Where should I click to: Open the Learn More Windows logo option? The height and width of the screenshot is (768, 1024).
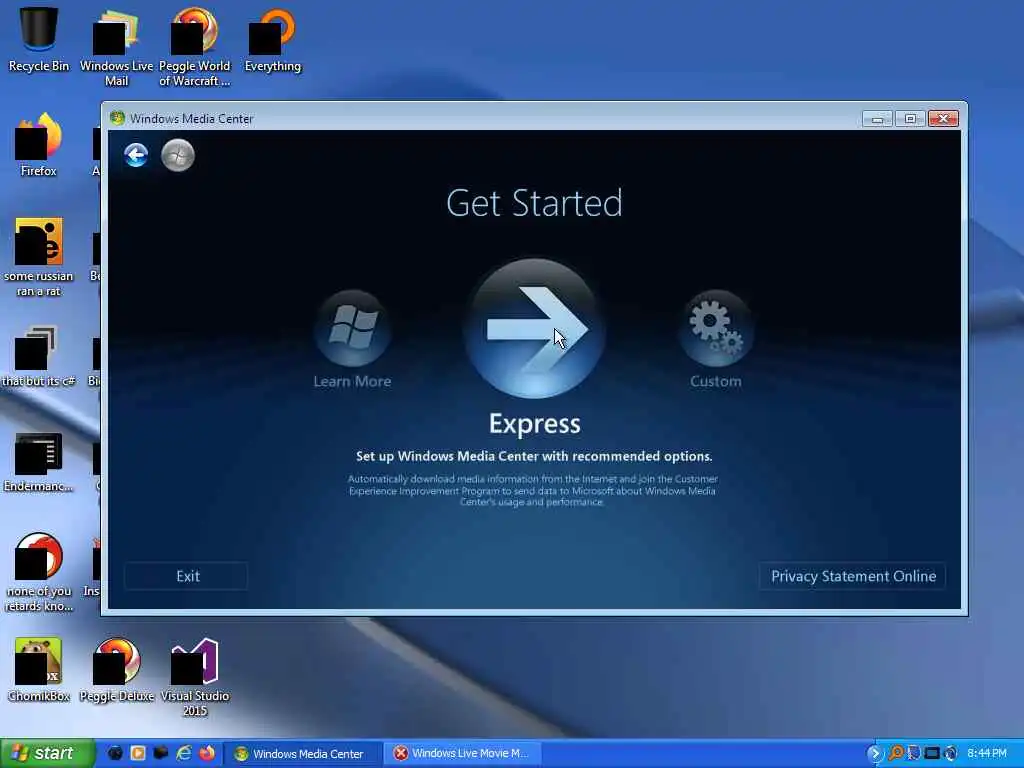(353, 328)
